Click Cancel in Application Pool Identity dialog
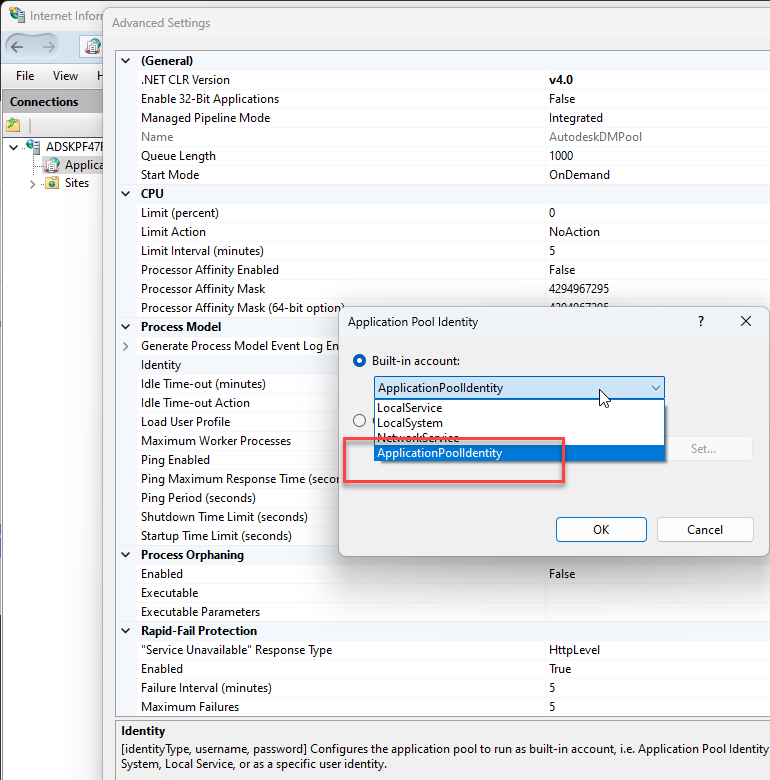770x780 pixels. pos(705,529)
